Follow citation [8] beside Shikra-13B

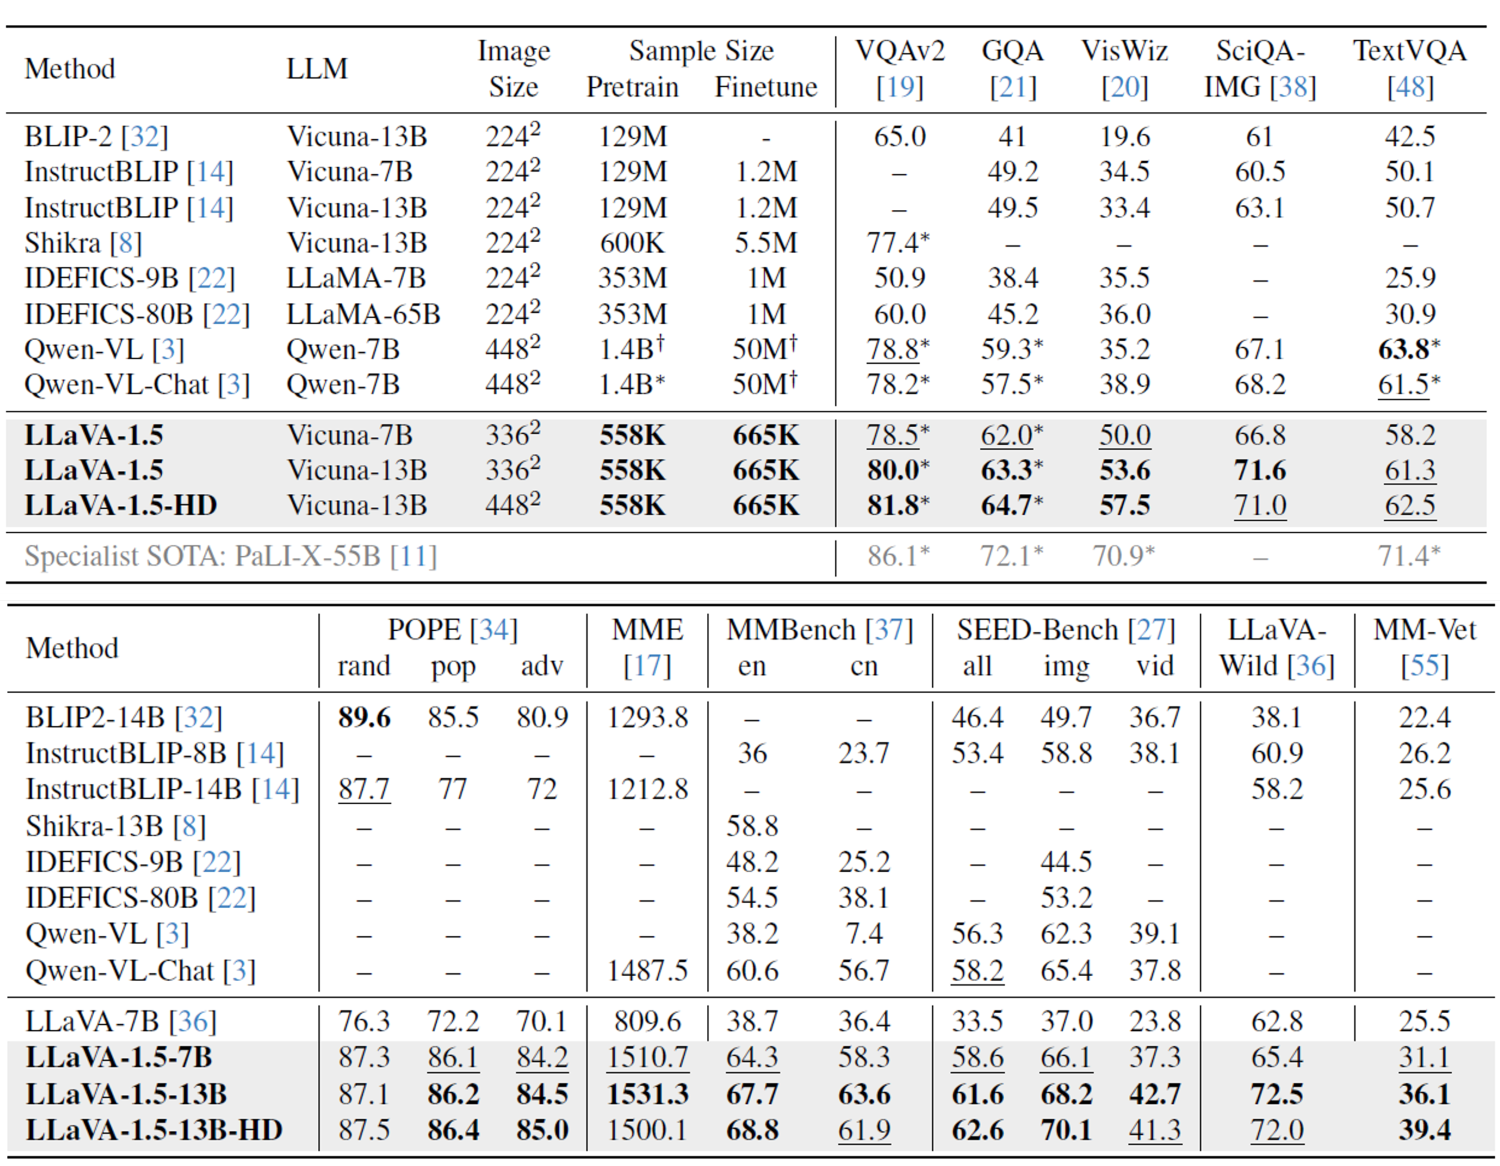tap(189, 827)
